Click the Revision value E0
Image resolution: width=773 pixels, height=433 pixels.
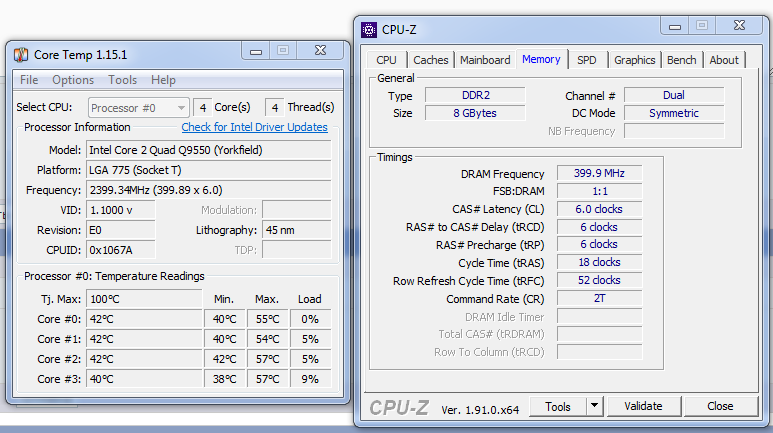coord(121,230)
